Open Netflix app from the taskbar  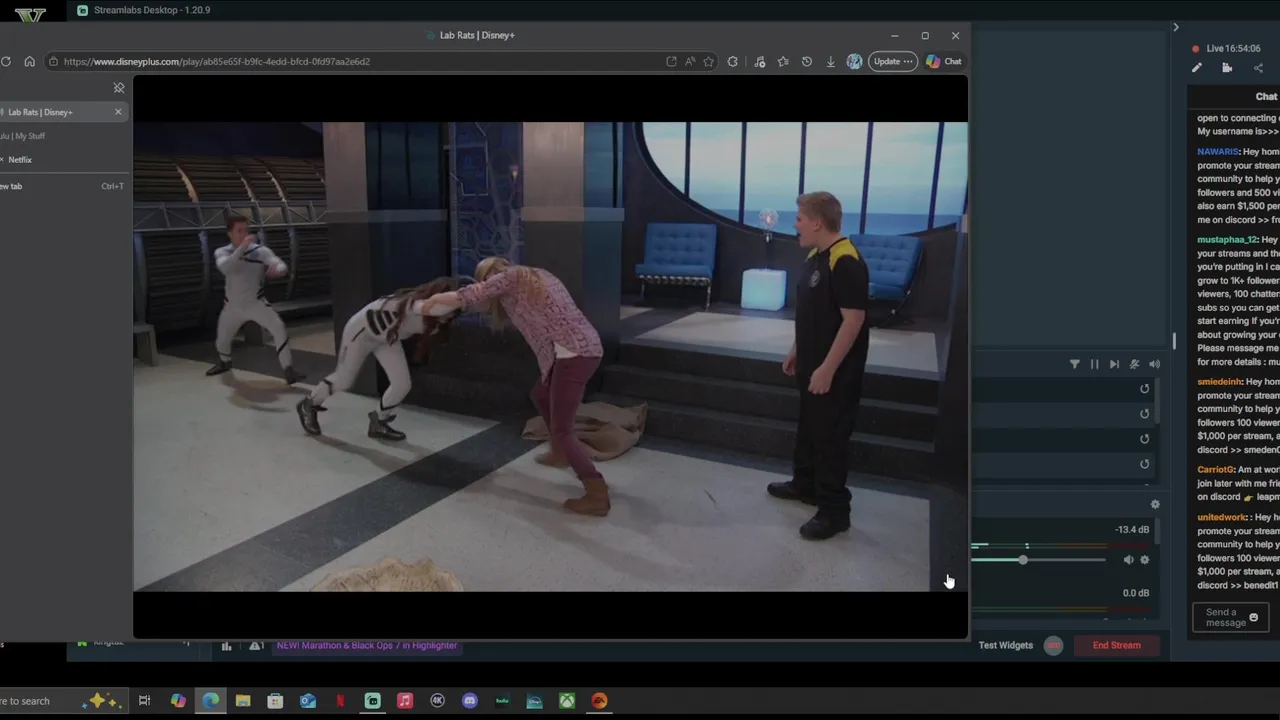[340, 701]
